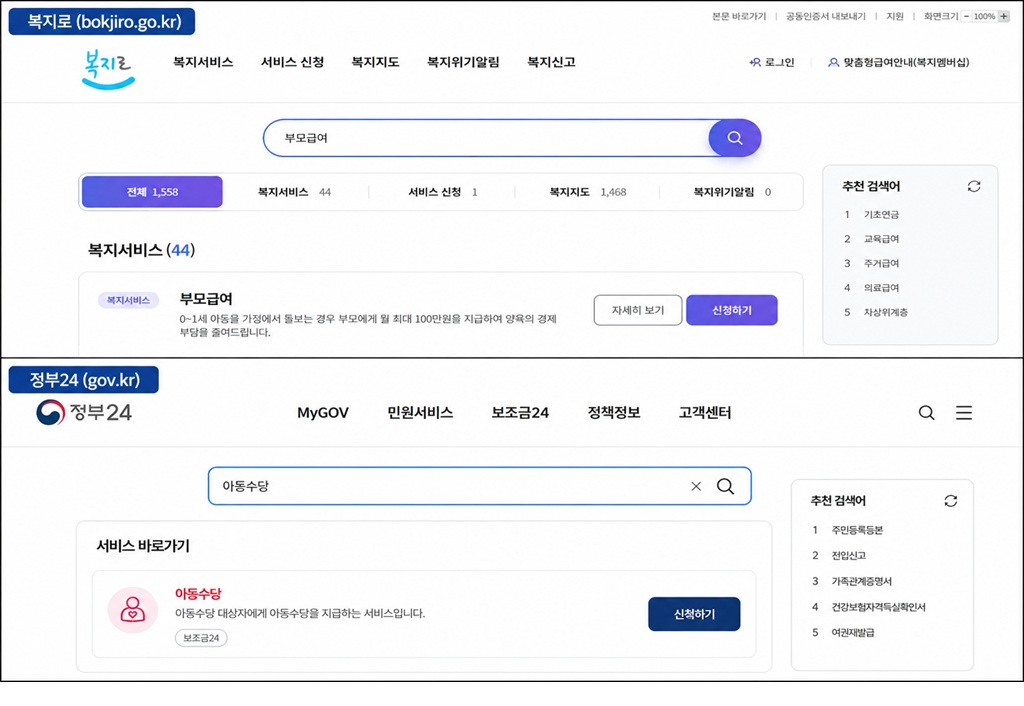Refresh 정부24 recommended search terms
The height and width of the screenshot is (706, 1024).
point(951,501)
